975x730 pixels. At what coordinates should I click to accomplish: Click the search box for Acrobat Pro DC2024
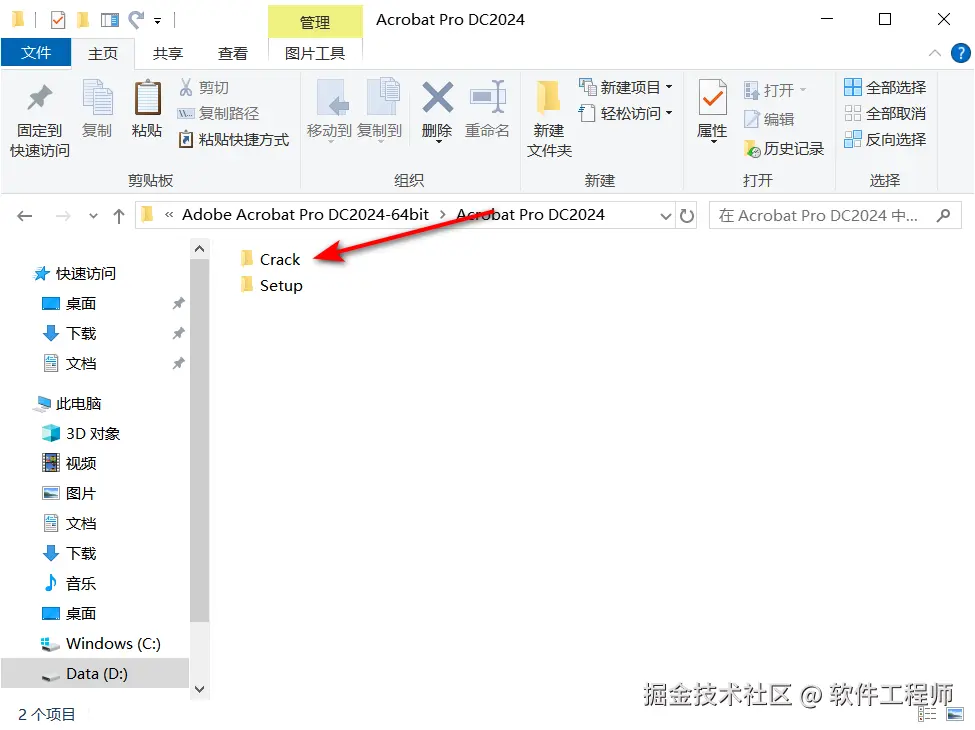835,216
